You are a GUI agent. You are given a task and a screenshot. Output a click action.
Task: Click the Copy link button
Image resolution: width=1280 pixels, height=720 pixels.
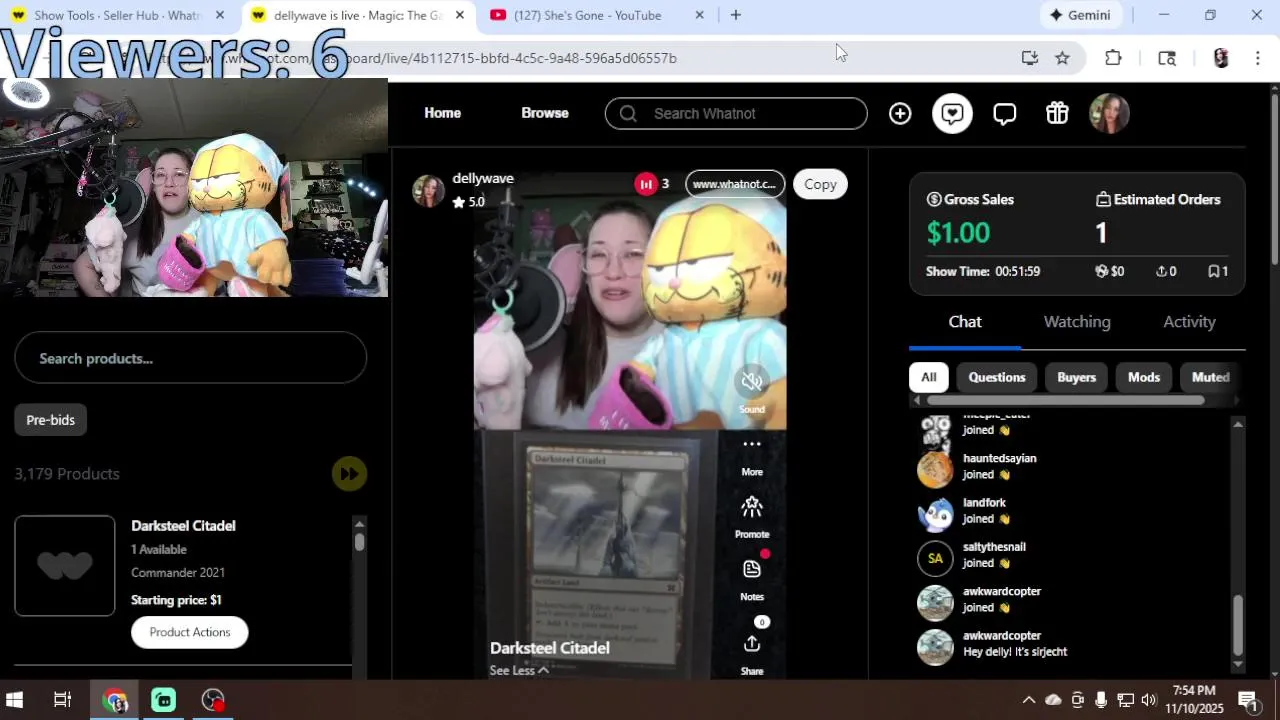click(x=820, y=184)
